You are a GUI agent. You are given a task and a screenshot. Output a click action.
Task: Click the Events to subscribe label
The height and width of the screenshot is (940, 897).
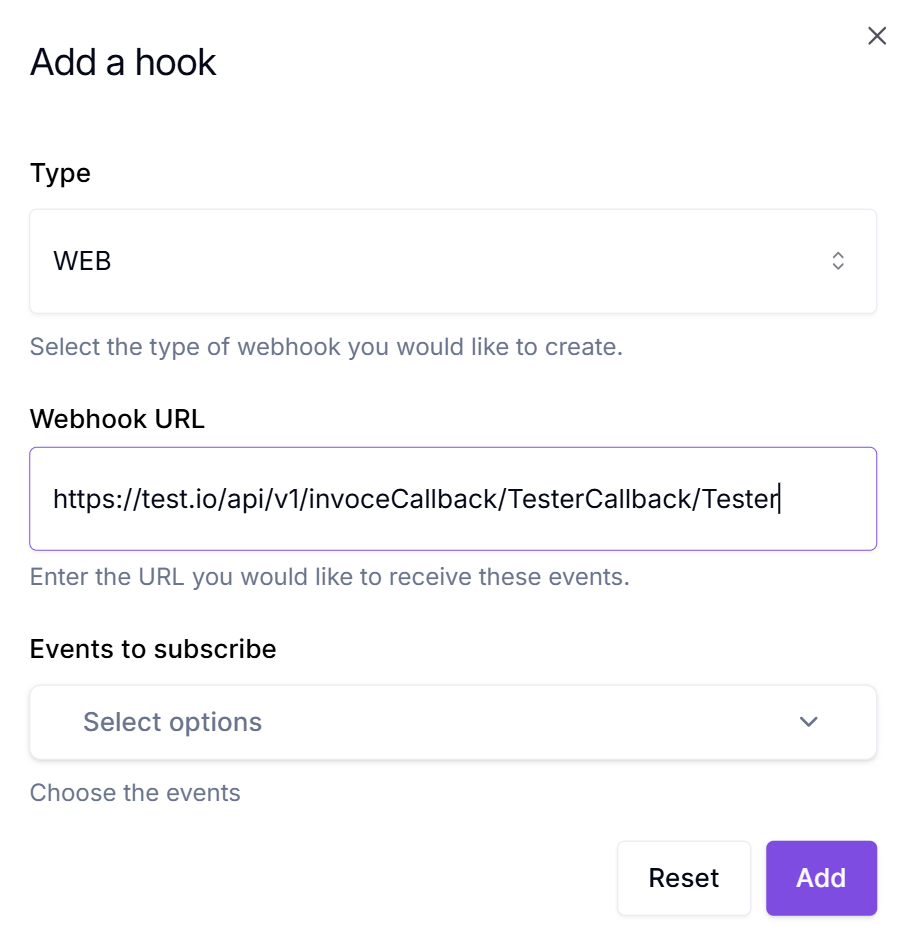(x=153, y=649)
